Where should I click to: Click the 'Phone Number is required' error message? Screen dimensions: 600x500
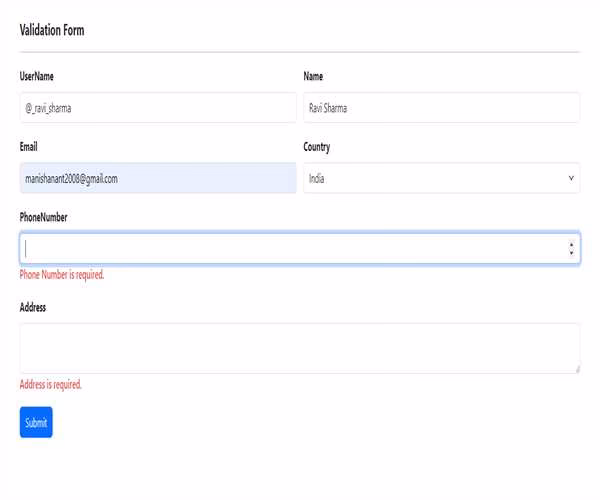pyautogui.click(x=62, y=275)
